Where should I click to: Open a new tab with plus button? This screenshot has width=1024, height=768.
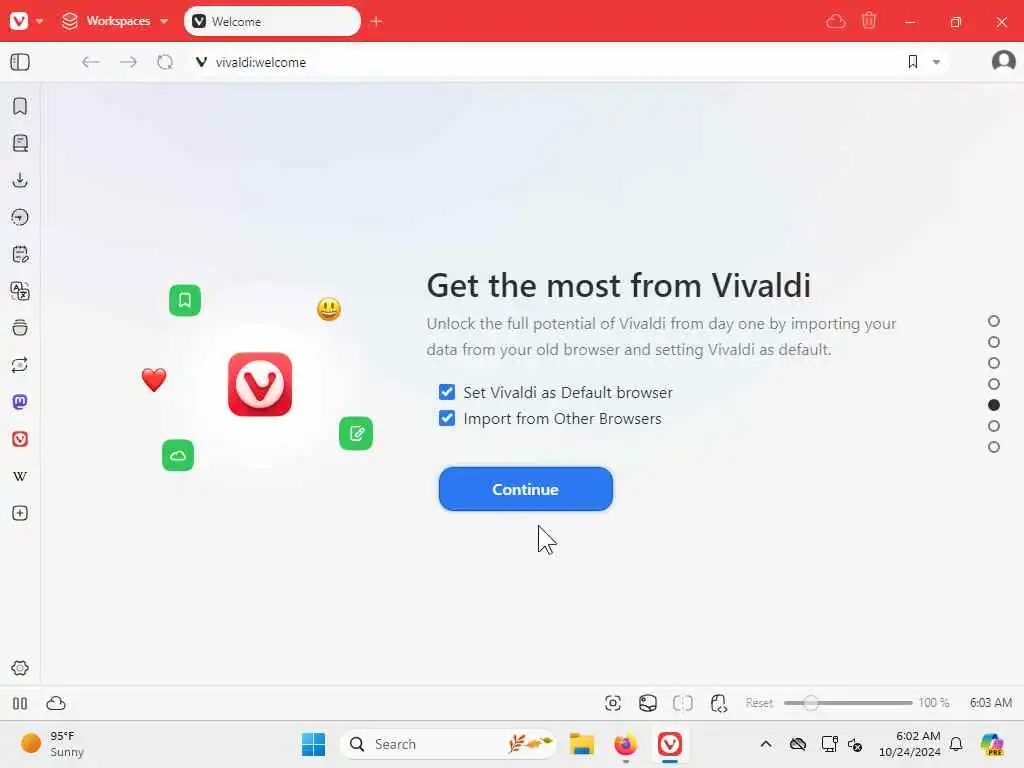pos(376,22)
